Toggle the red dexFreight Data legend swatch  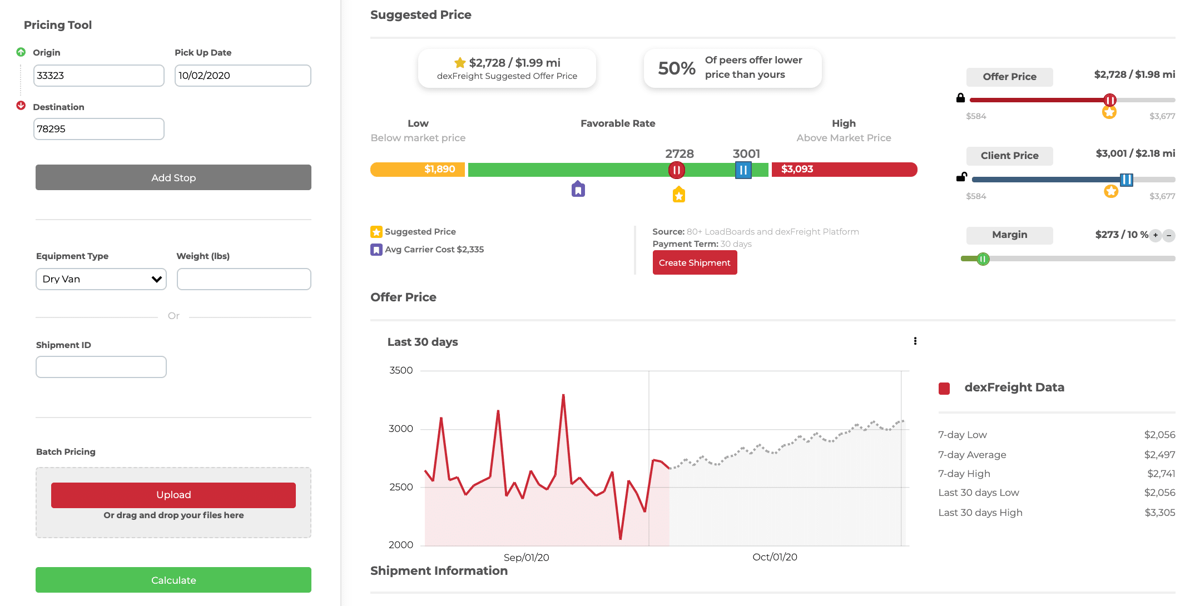coord(944,388)
